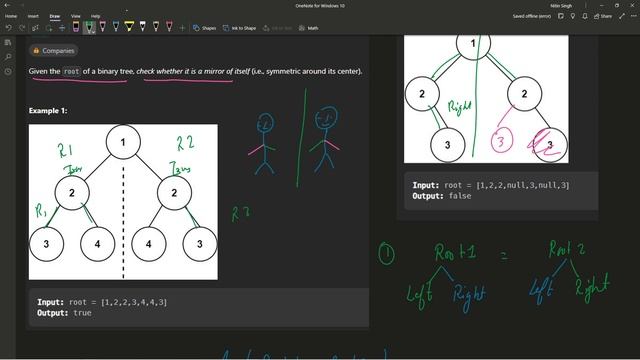Select the red pen beside the plus

click(x=169, y=27)
